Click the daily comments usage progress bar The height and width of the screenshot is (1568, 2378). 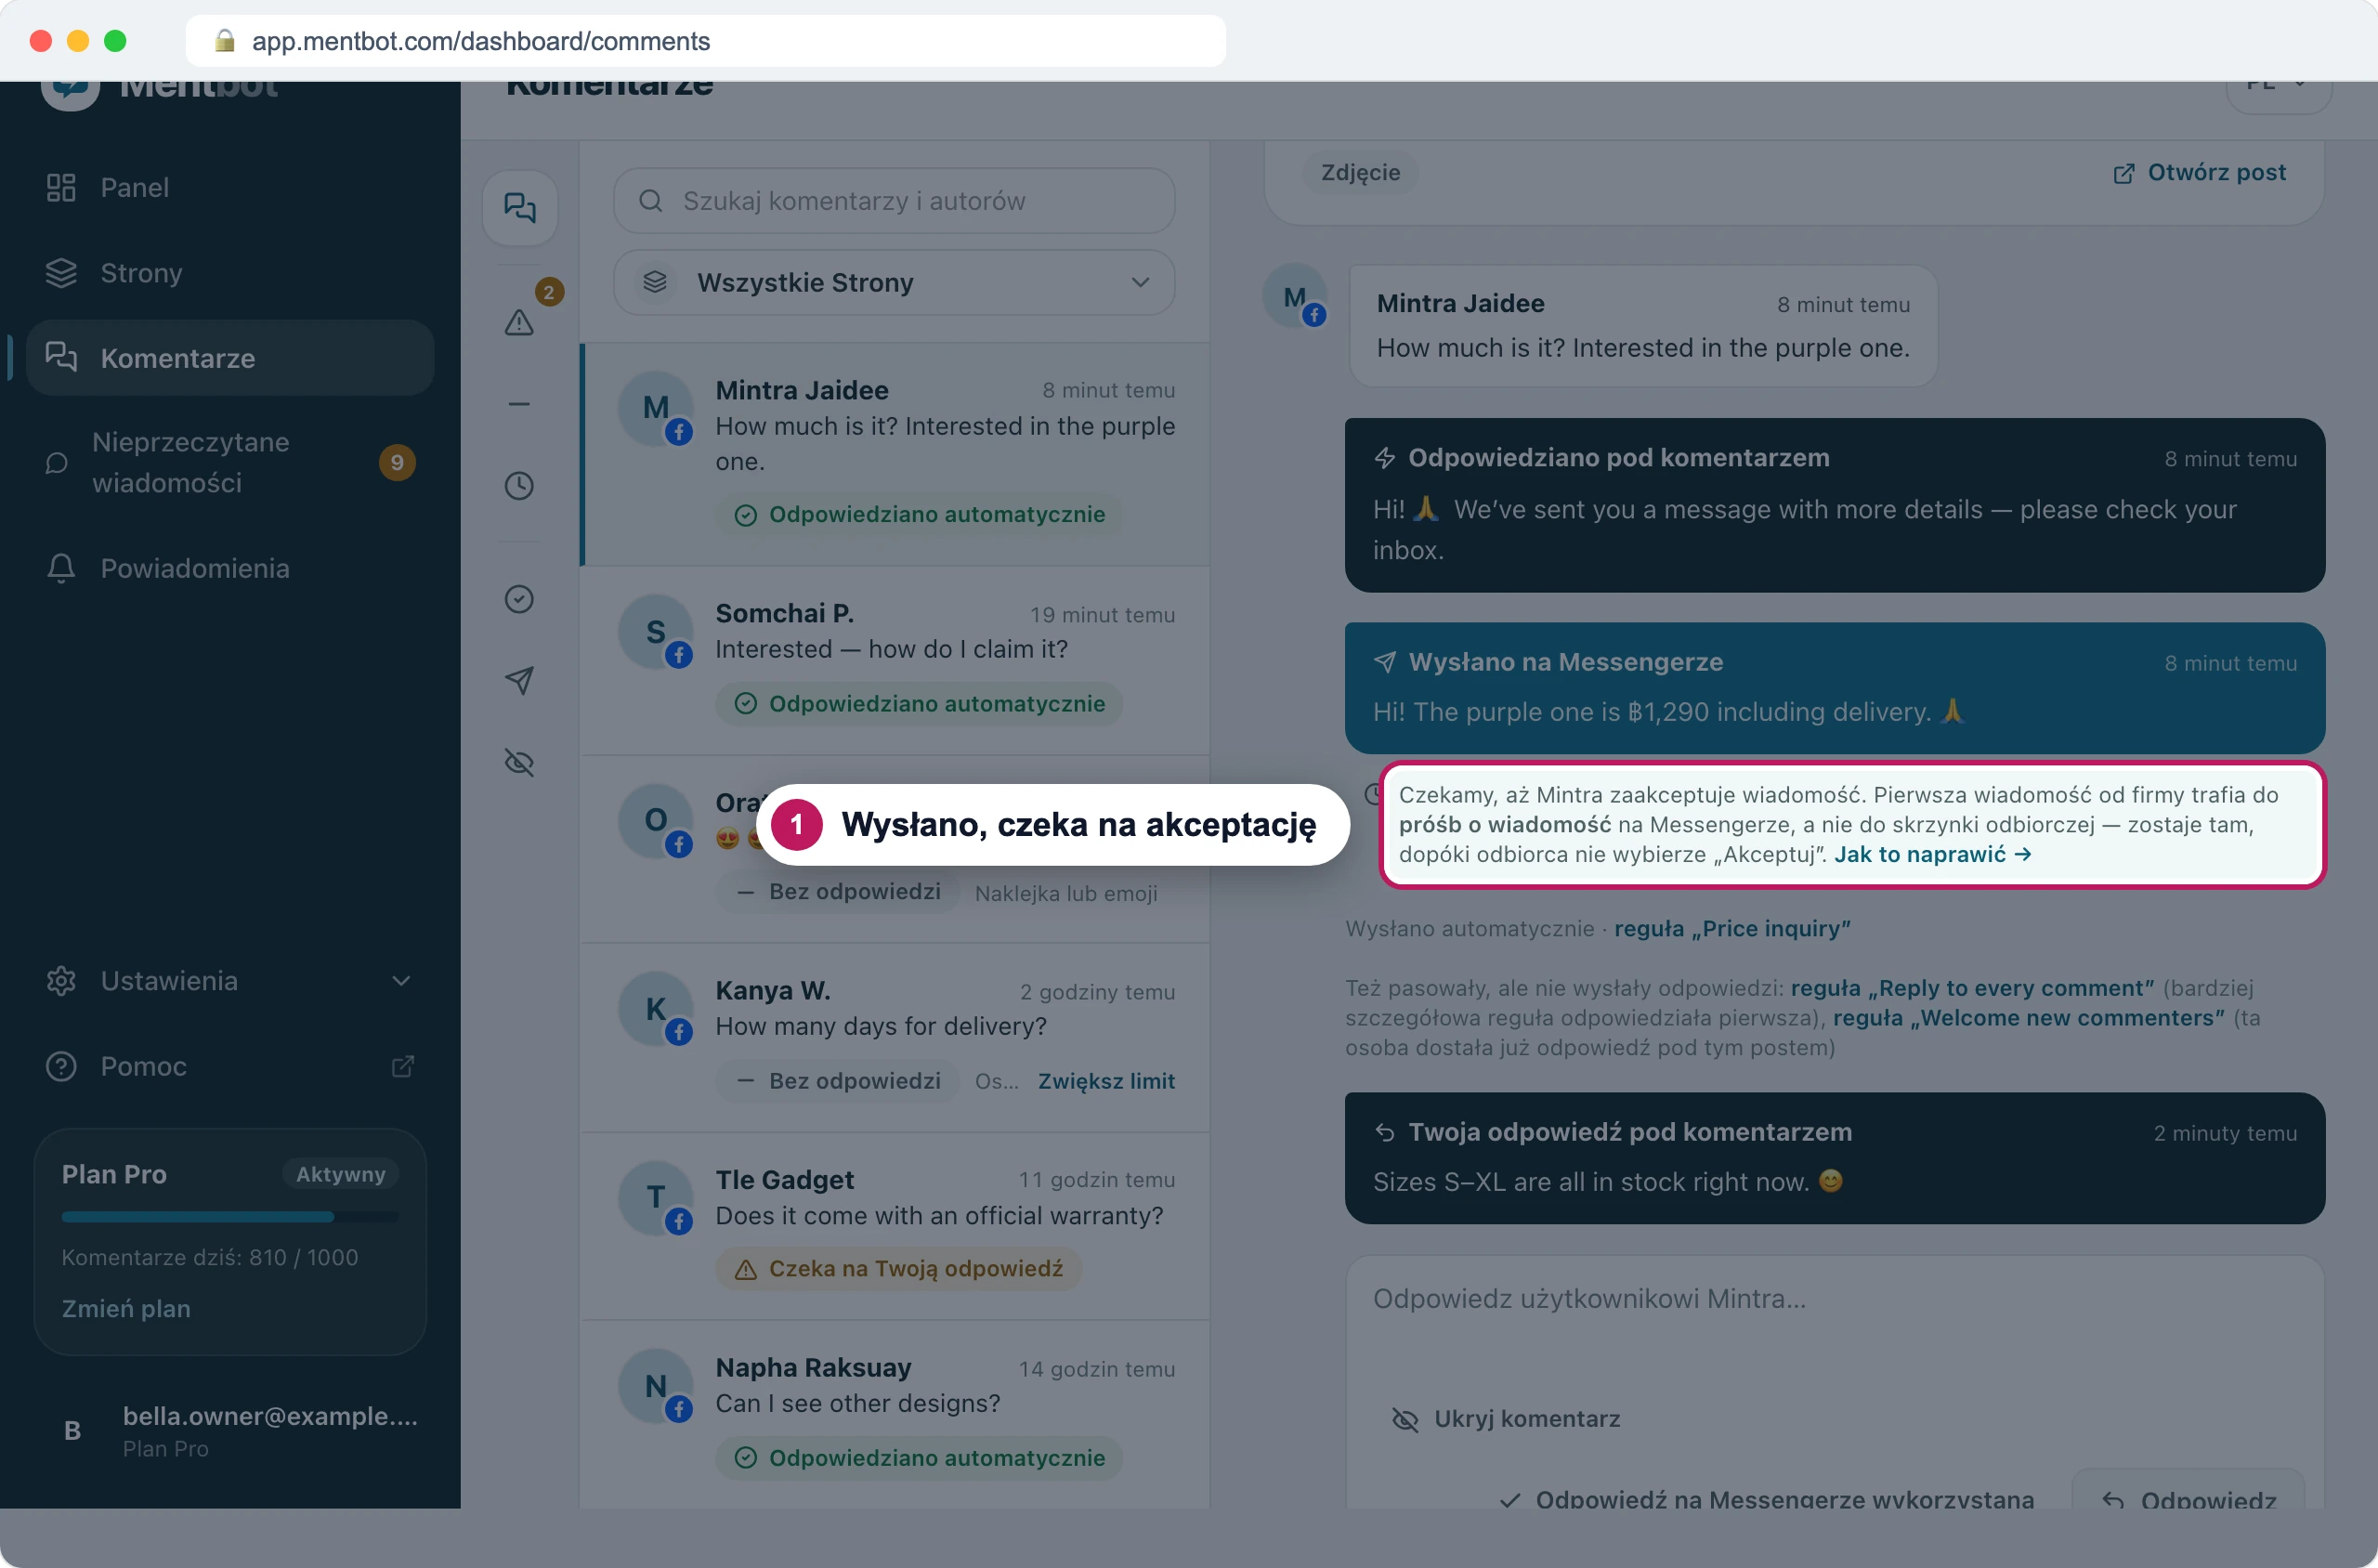[x=230, y=1217]
